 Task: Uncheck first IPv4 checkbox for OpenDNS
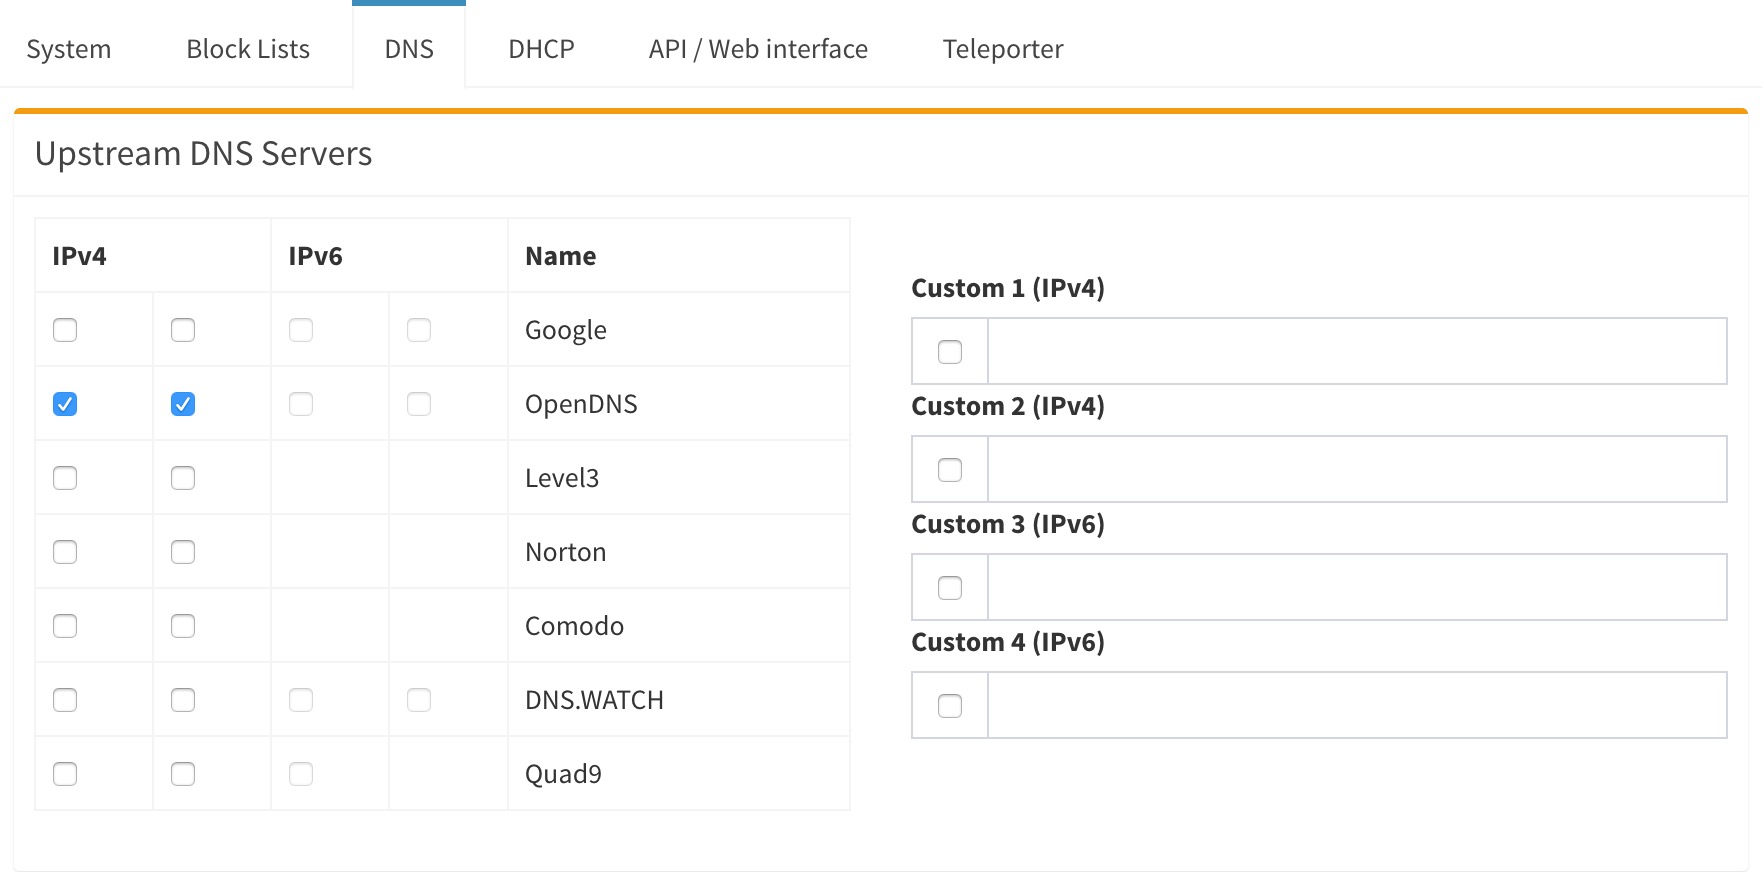(65, 404)
